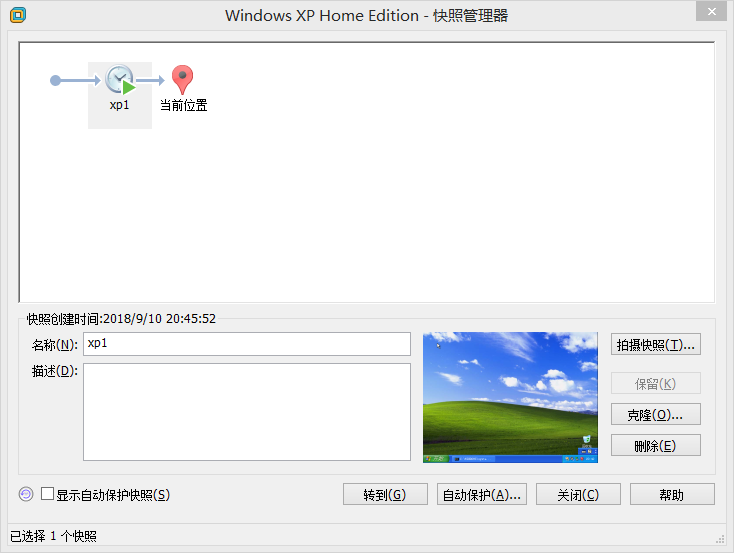Click the 名称(N) name input field

point(247,344)
